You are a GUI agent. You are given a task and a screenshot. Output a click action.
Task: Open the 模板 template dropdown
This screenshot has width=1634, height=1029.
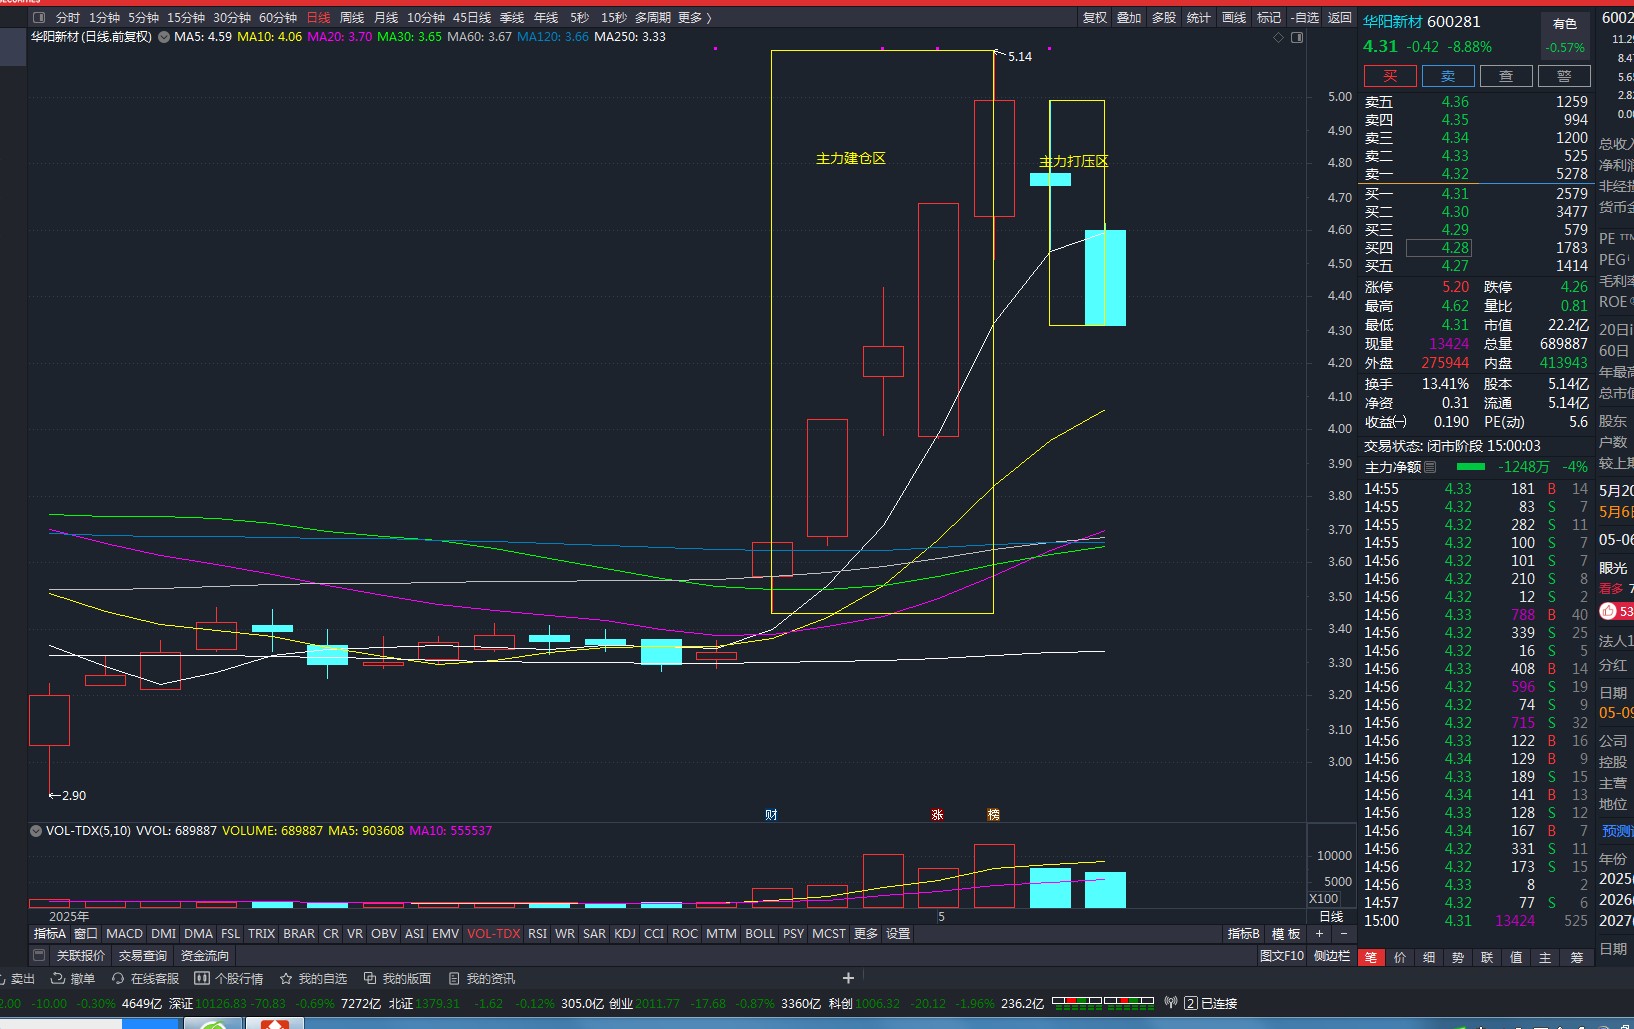(1286, 934)
